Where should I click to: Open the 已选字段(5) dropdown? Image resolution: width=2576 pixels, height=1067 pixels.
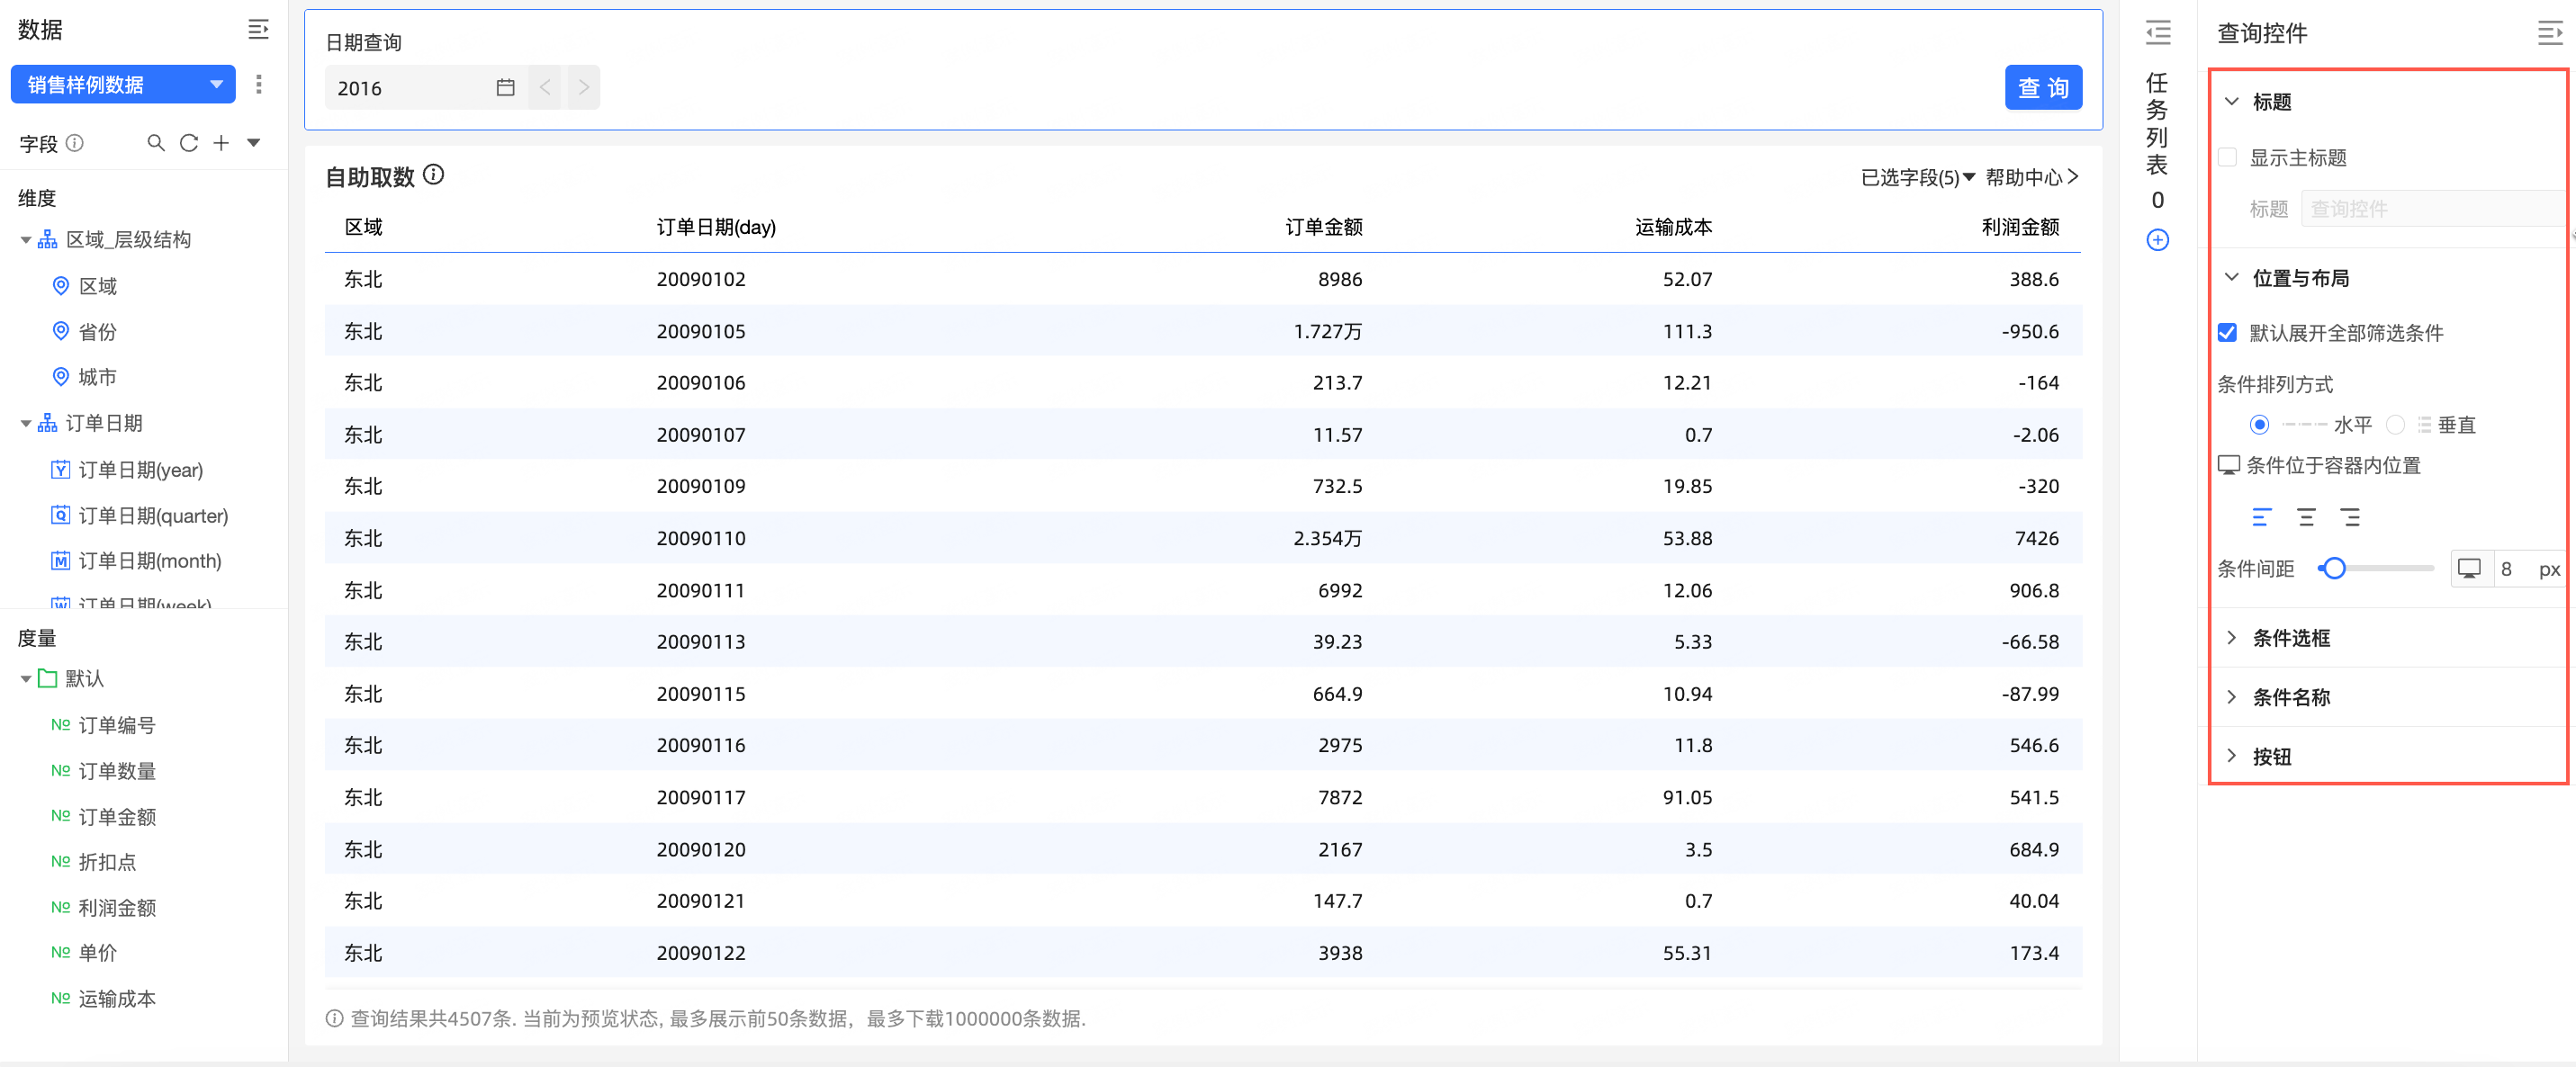(1916, 178)
